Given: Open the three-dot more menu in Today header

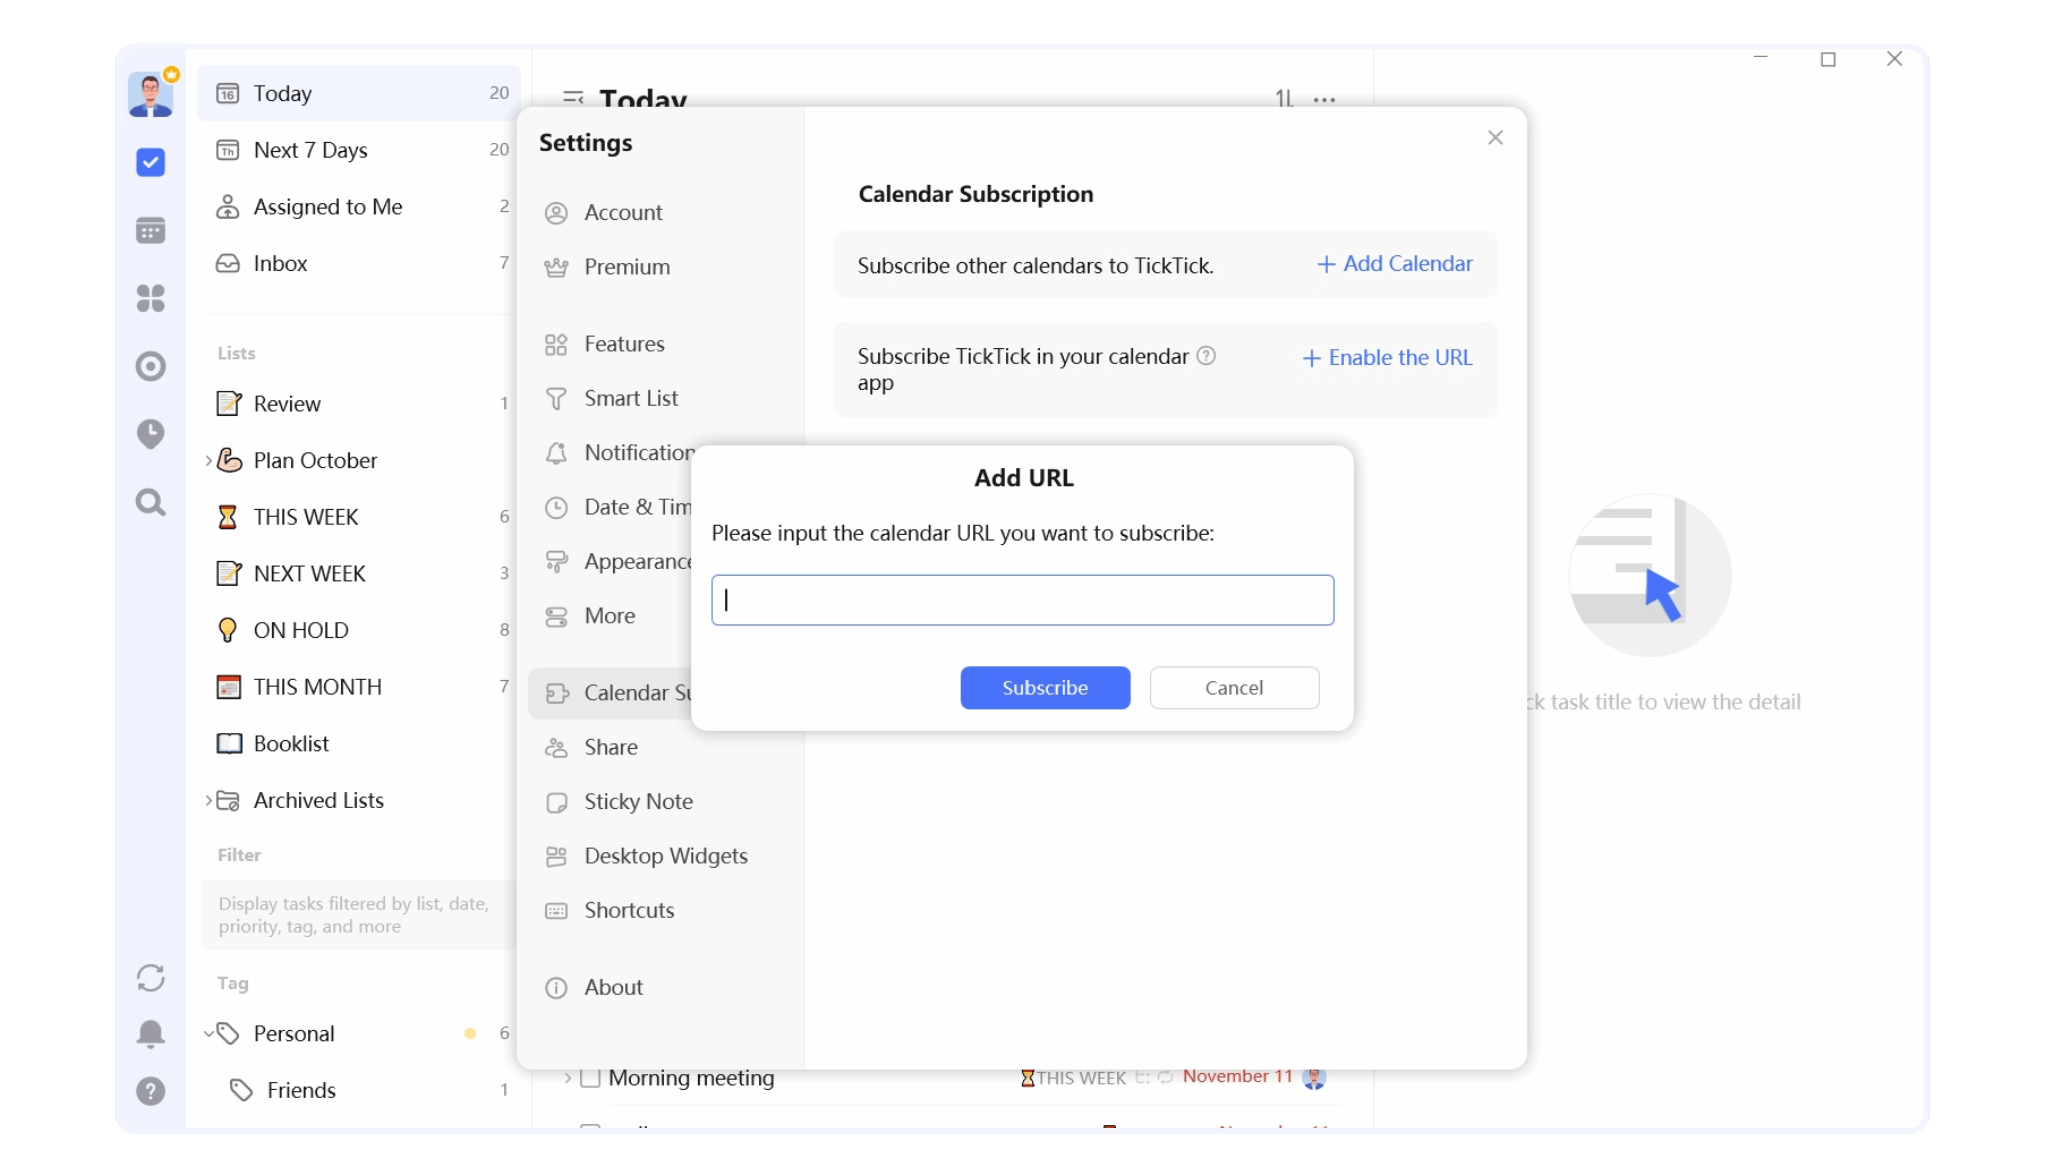Looking at the screenshot, I should [x=1325, y=99].
